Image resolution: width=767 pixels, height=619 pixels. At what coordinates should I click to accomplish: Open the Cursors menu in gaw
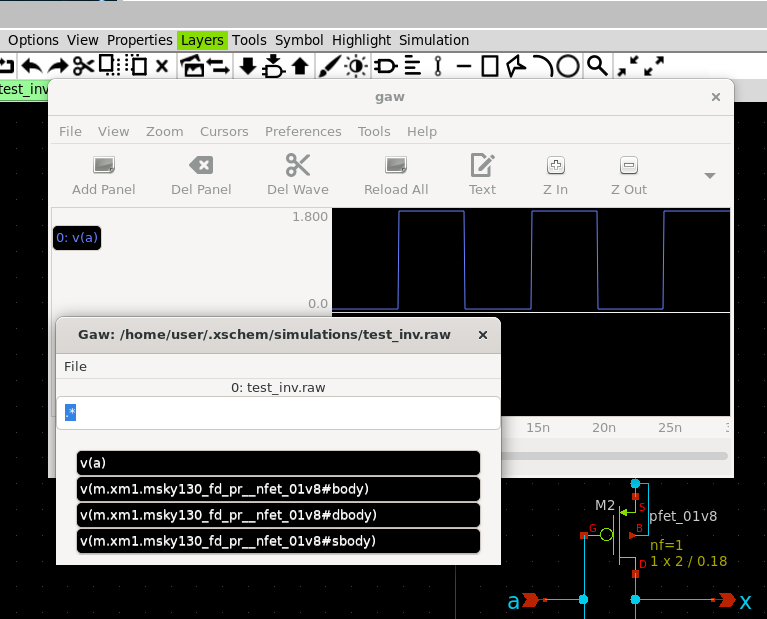click(x=224, y=131)
